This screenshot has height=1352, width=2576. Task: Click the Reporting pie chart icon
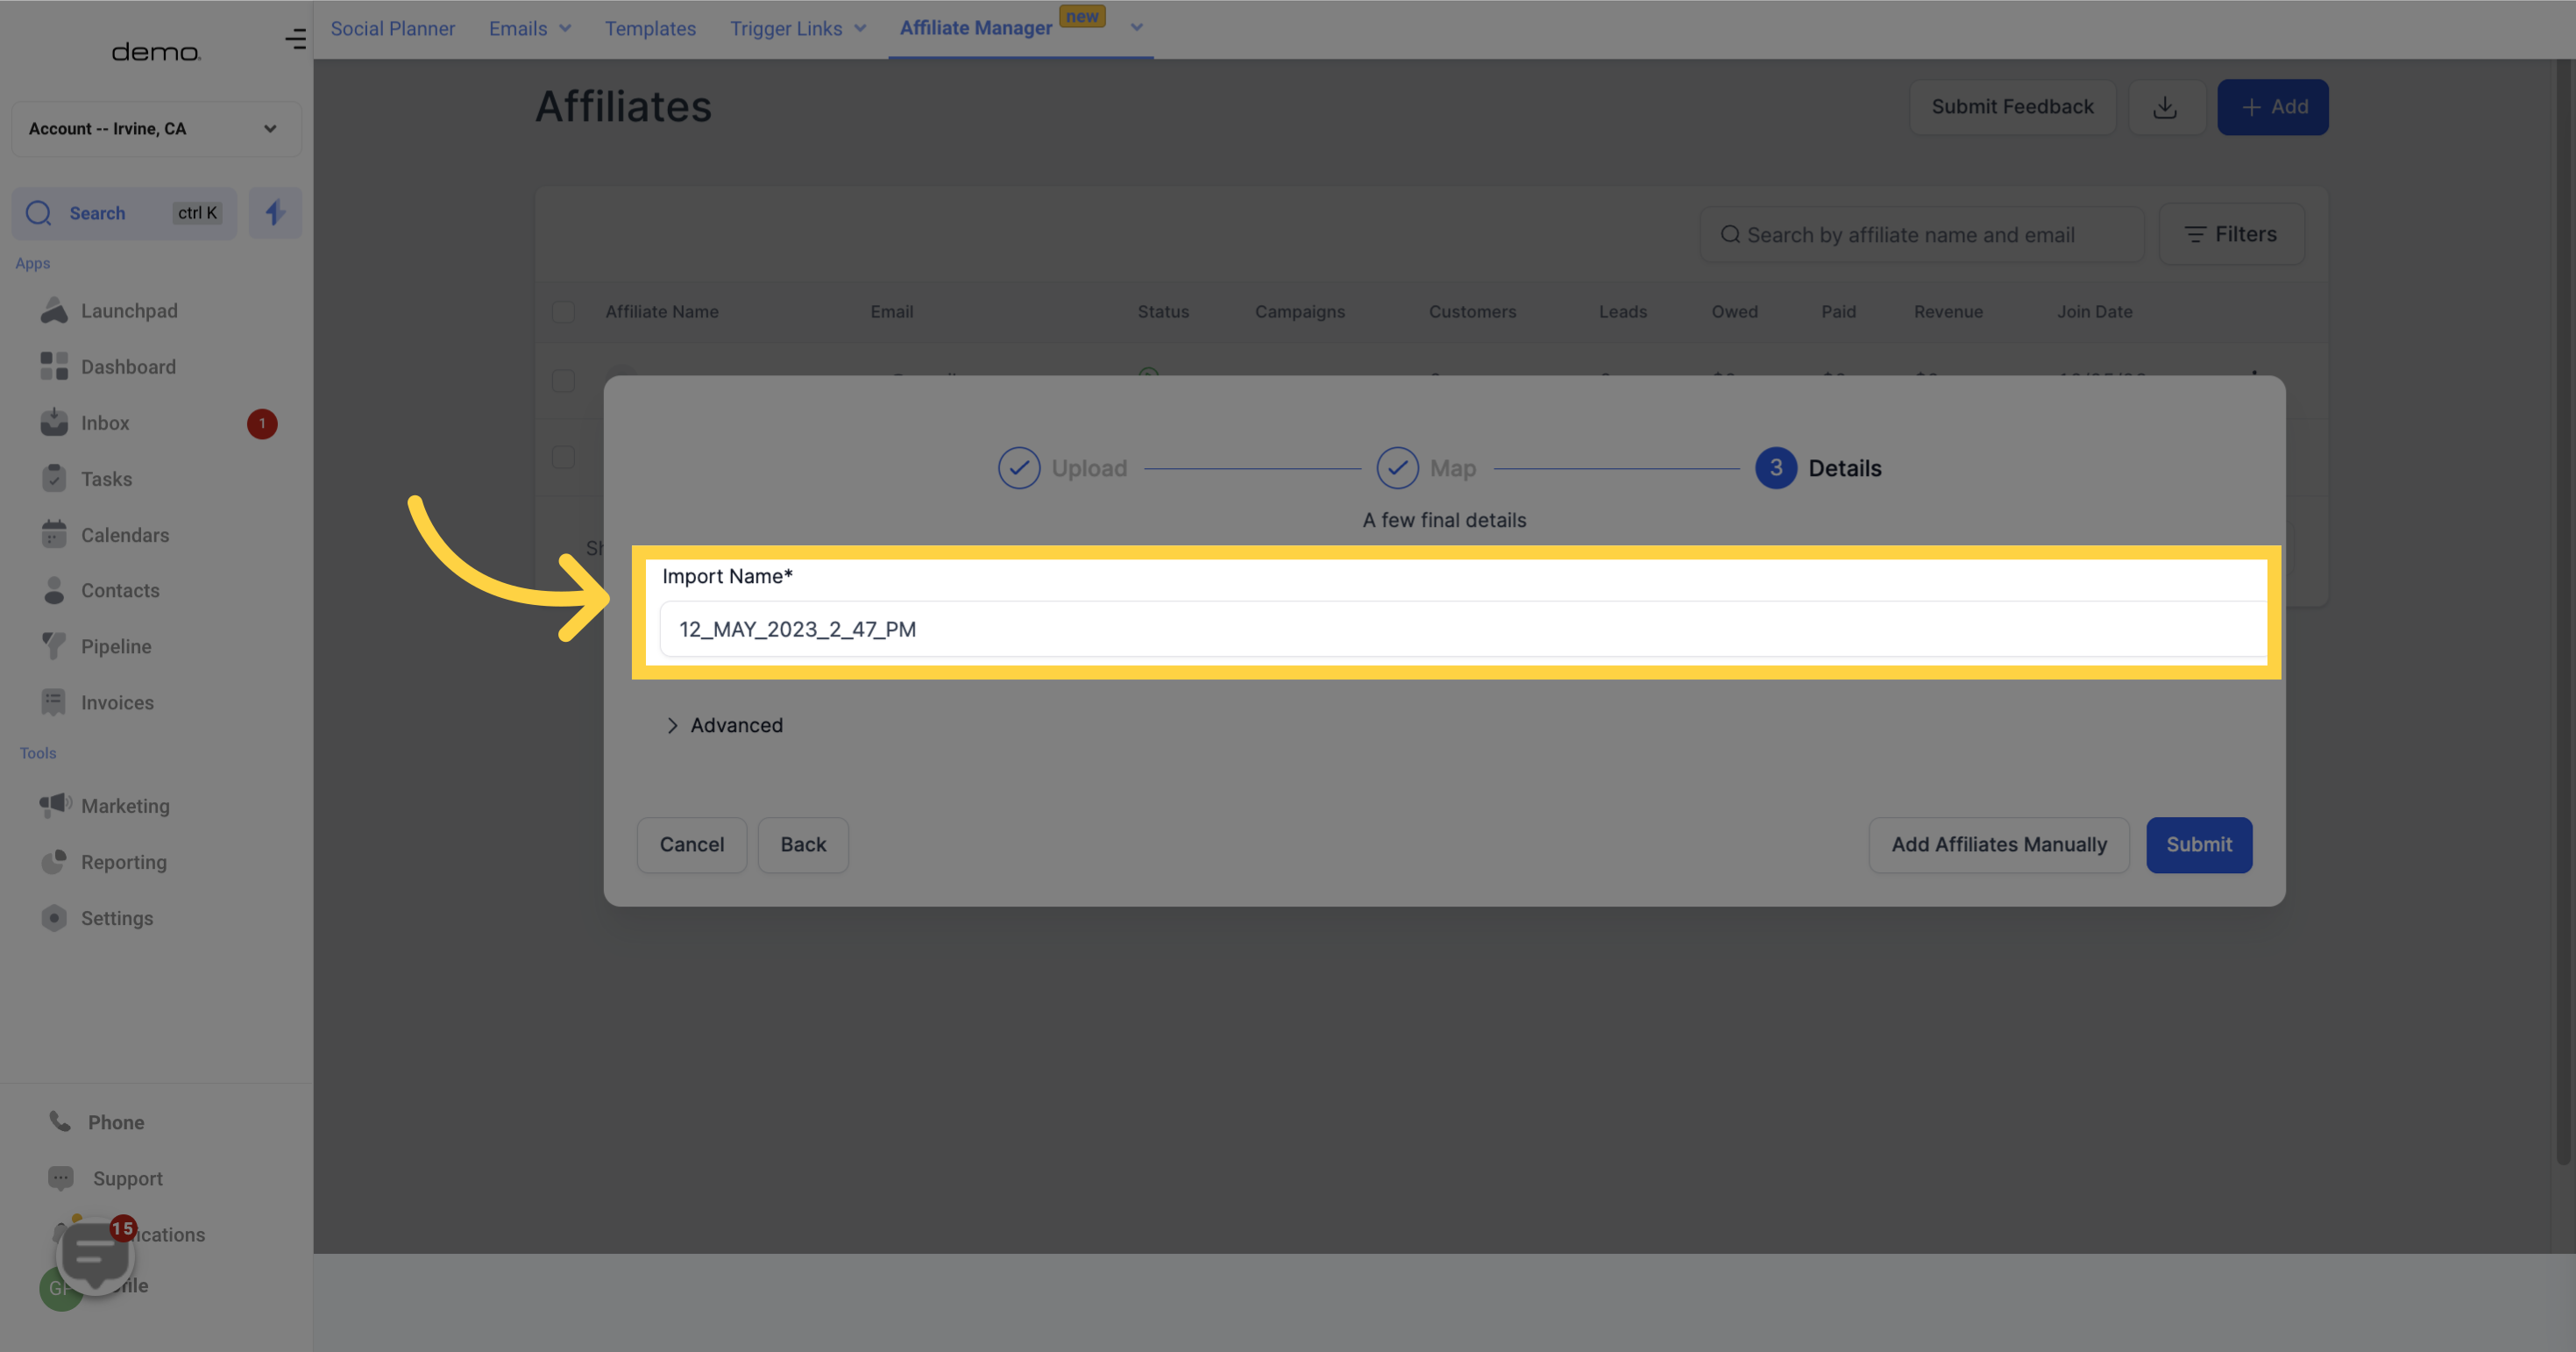[x=54, y=862]
